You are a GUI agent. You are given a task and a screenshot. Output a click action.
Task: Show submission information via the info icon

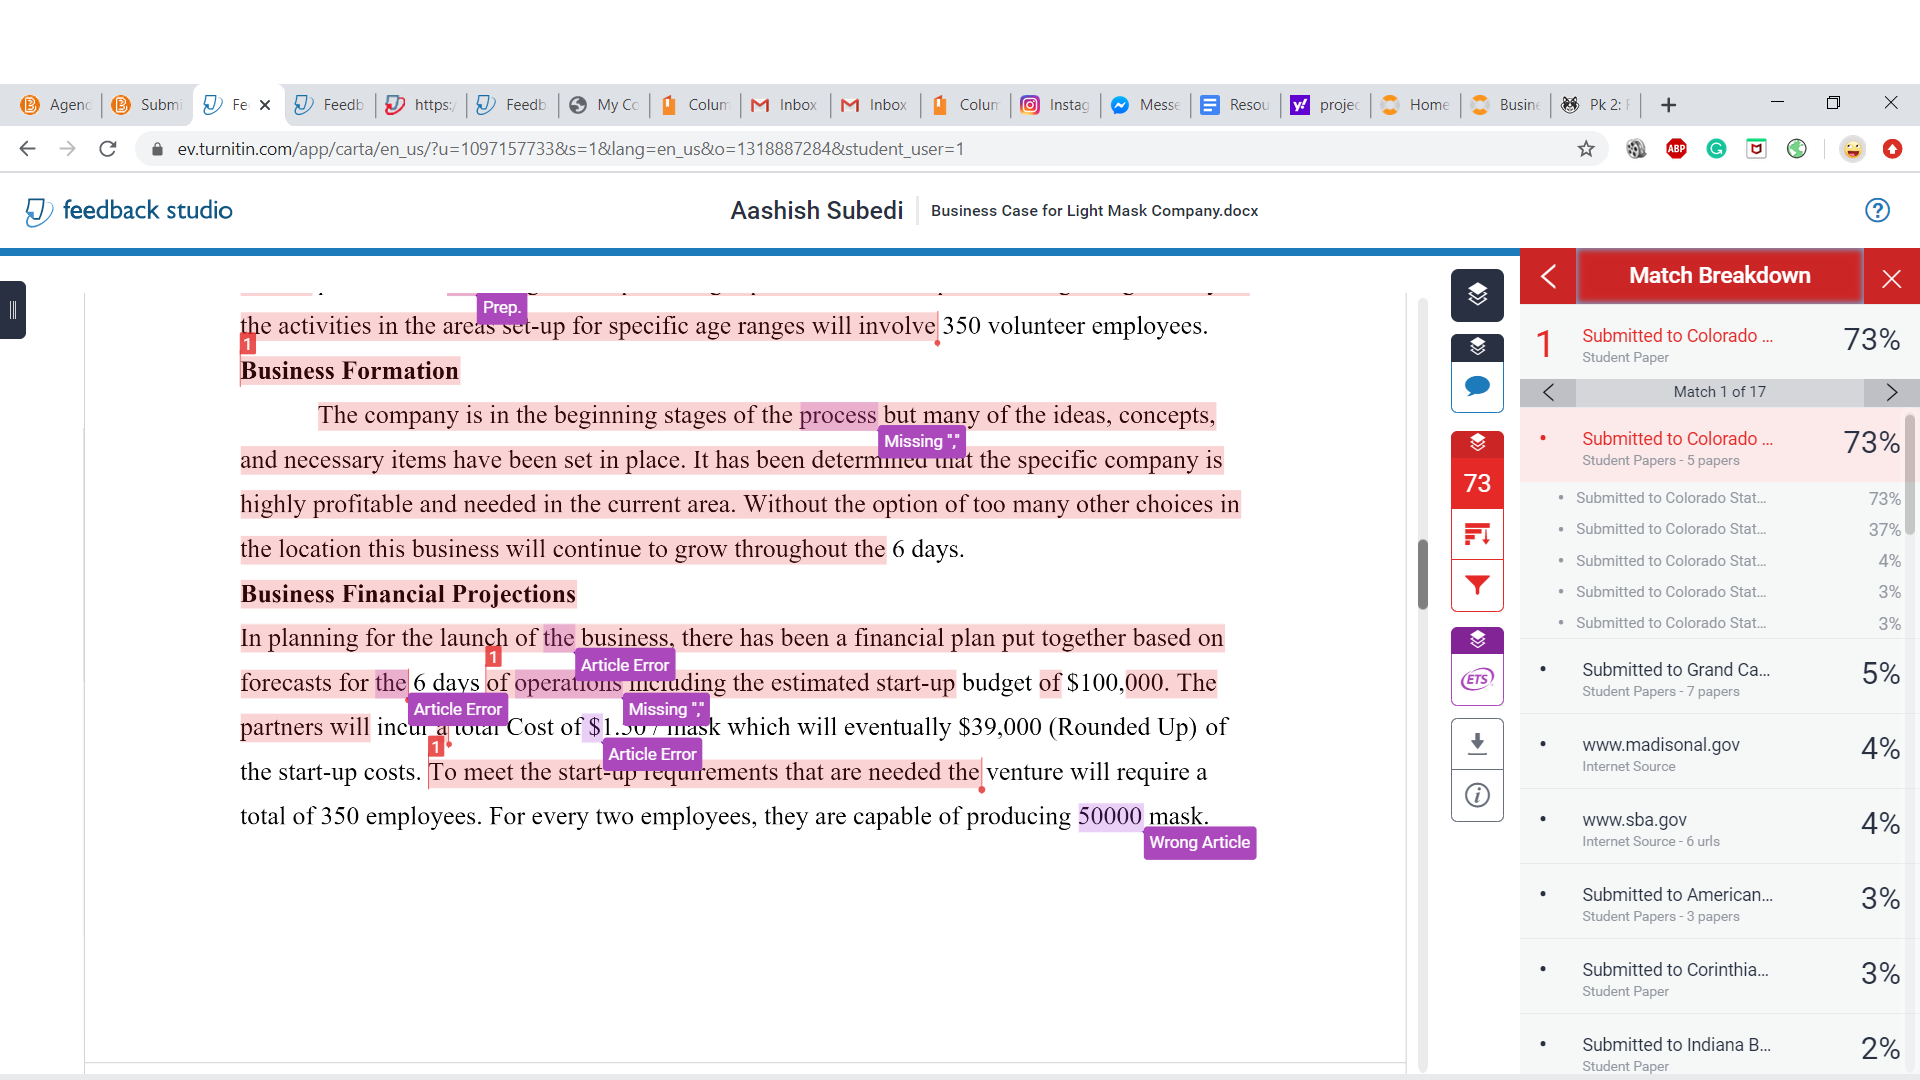click(1477, 795)
